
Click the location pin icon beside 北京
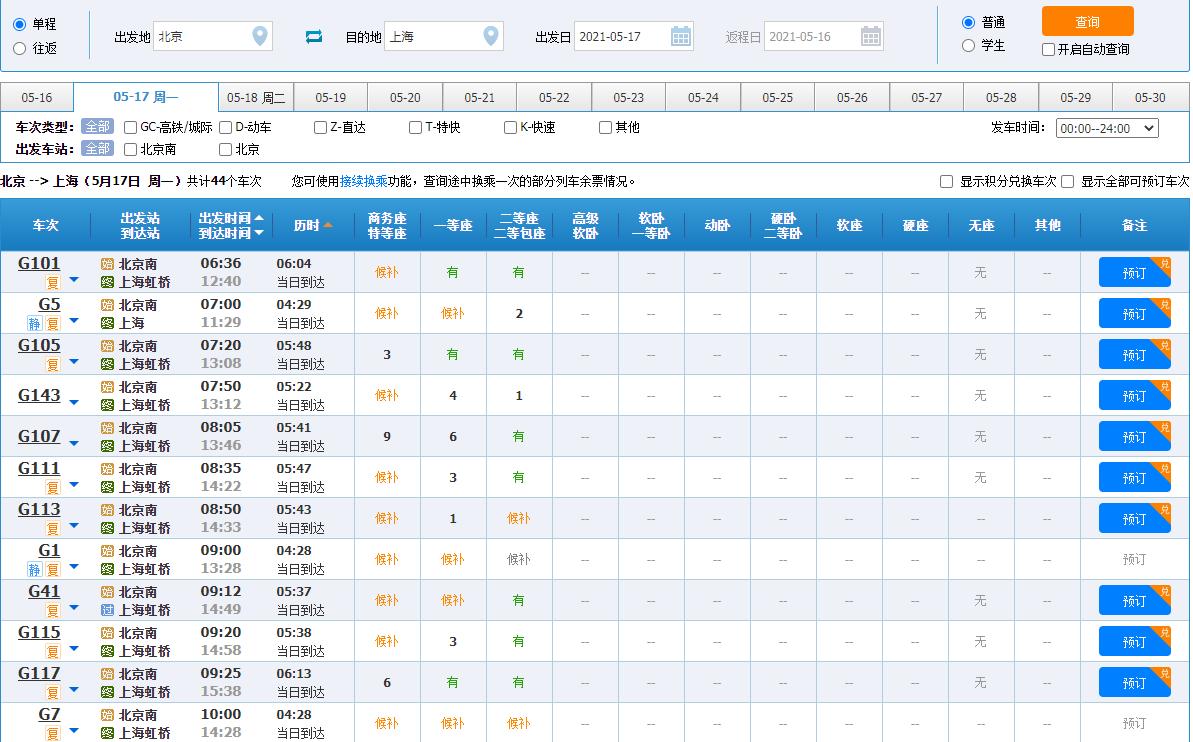pos(261,35)
